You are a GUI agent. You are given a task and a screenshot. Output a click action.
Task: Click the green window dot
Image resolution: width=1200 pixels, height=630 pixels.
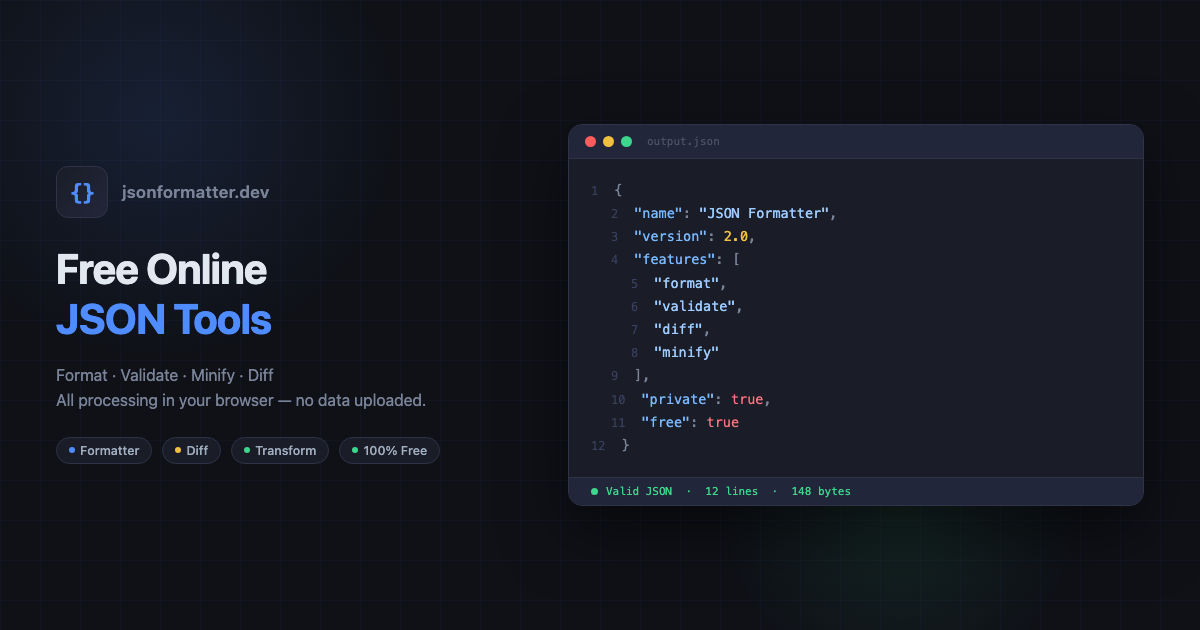point(626,141)
